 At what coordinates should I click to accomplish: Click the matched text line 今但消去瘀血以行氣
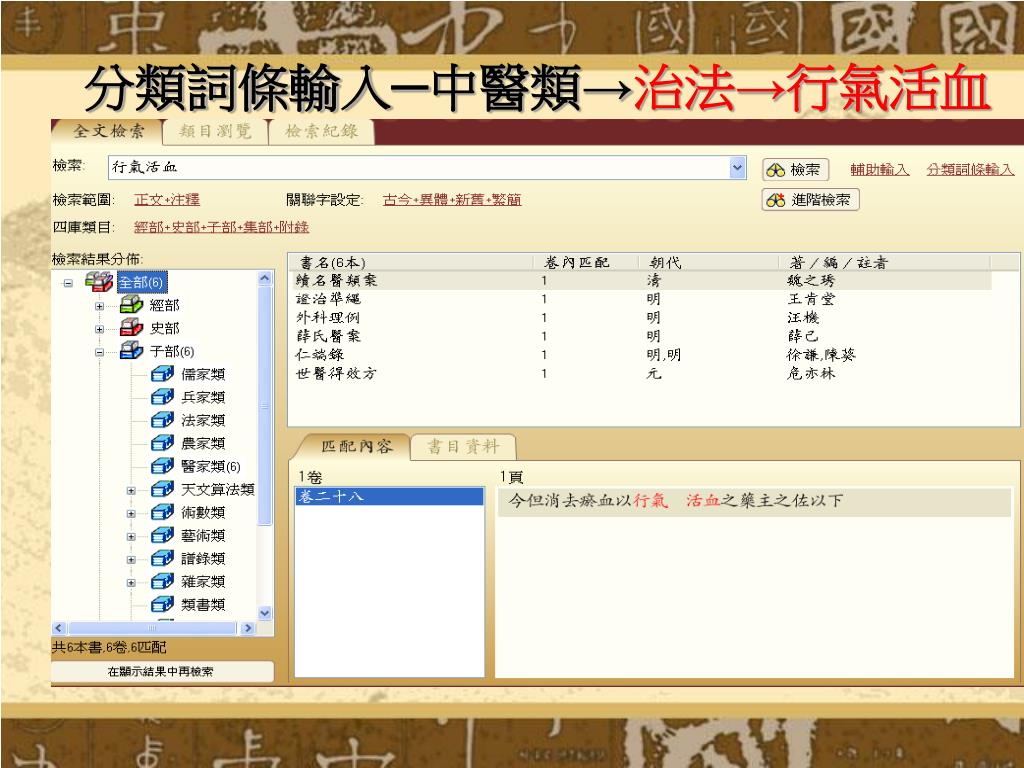coord(754,501)
